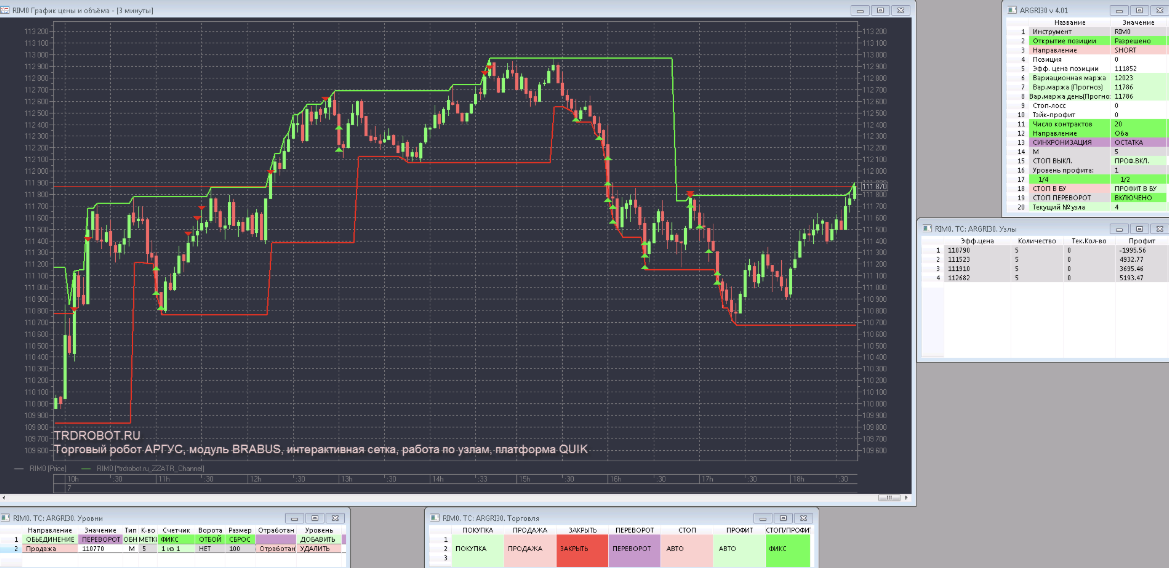
Task: Click the Узлы window title icon
Action: point(927,228)
